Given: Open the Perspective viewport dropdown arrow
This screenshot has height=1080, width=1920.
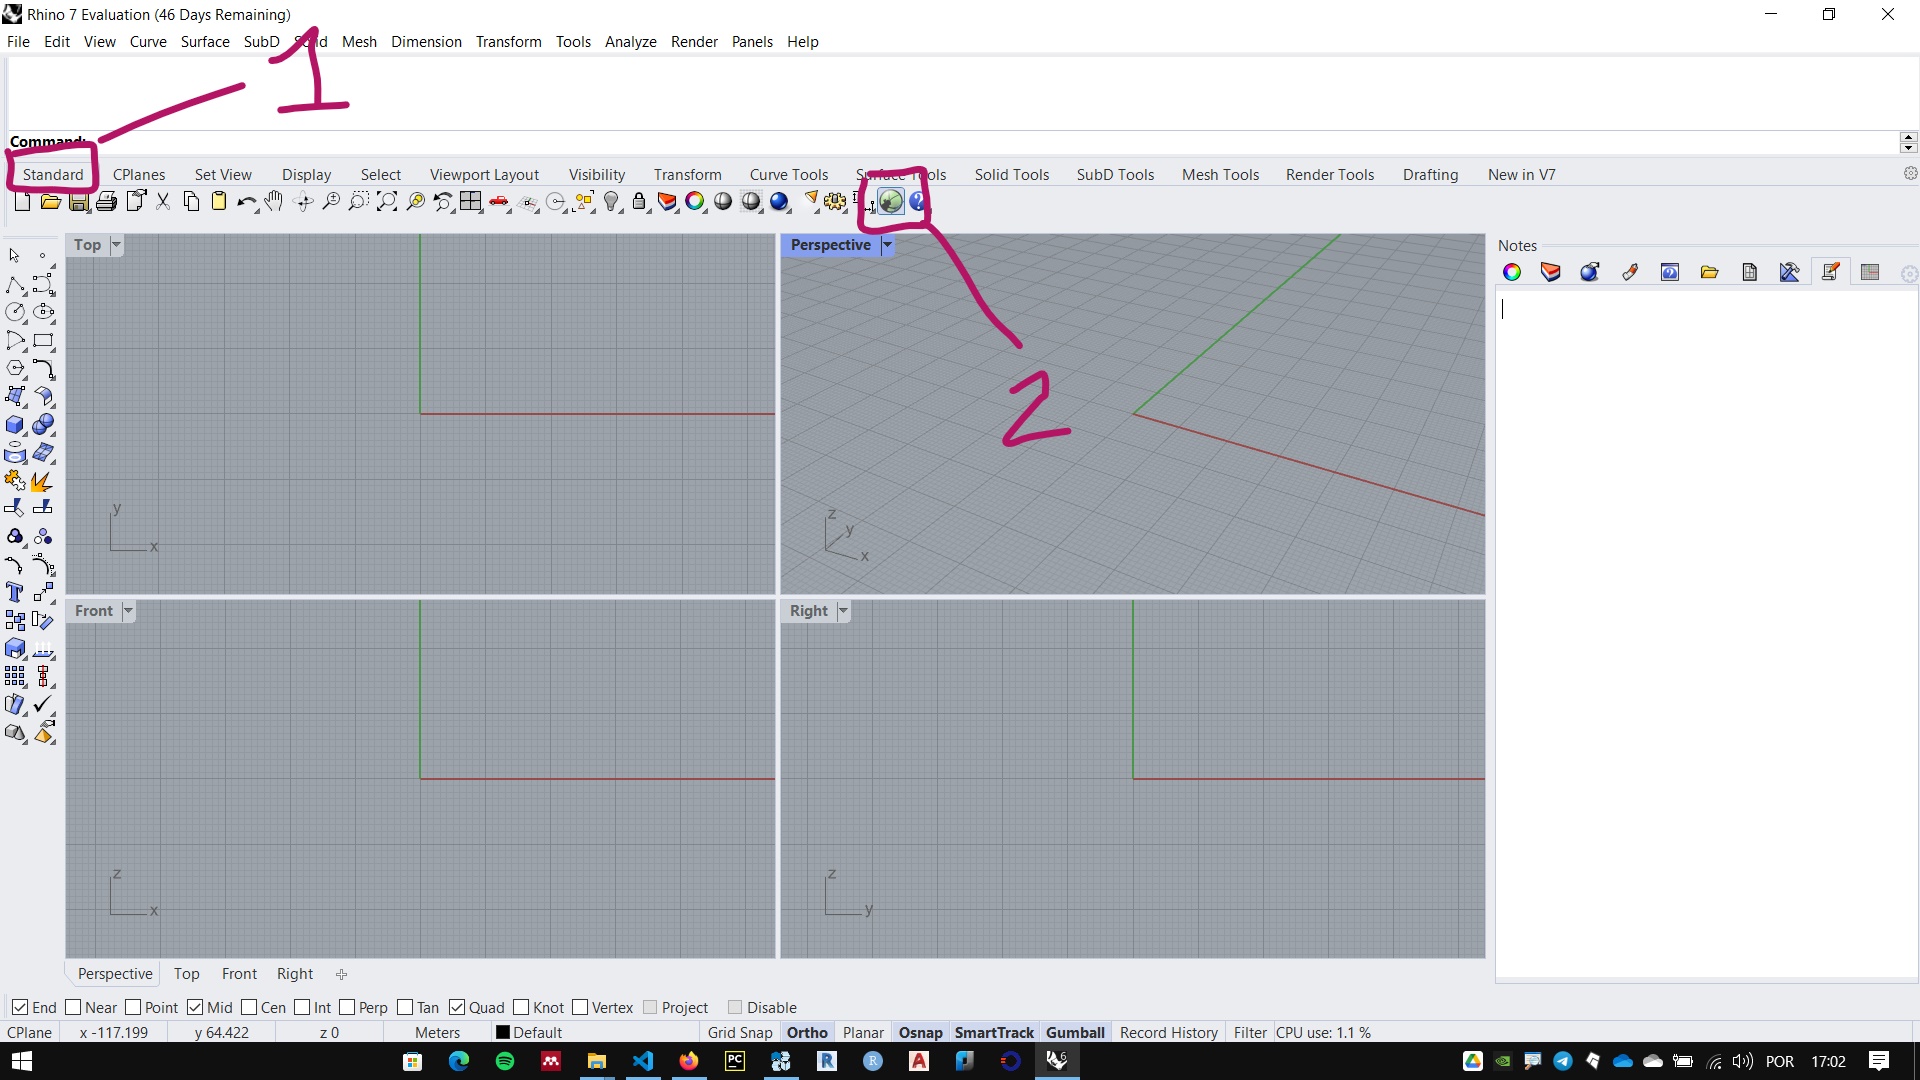Looking at the screenshot, I should [x=887, y=245].
